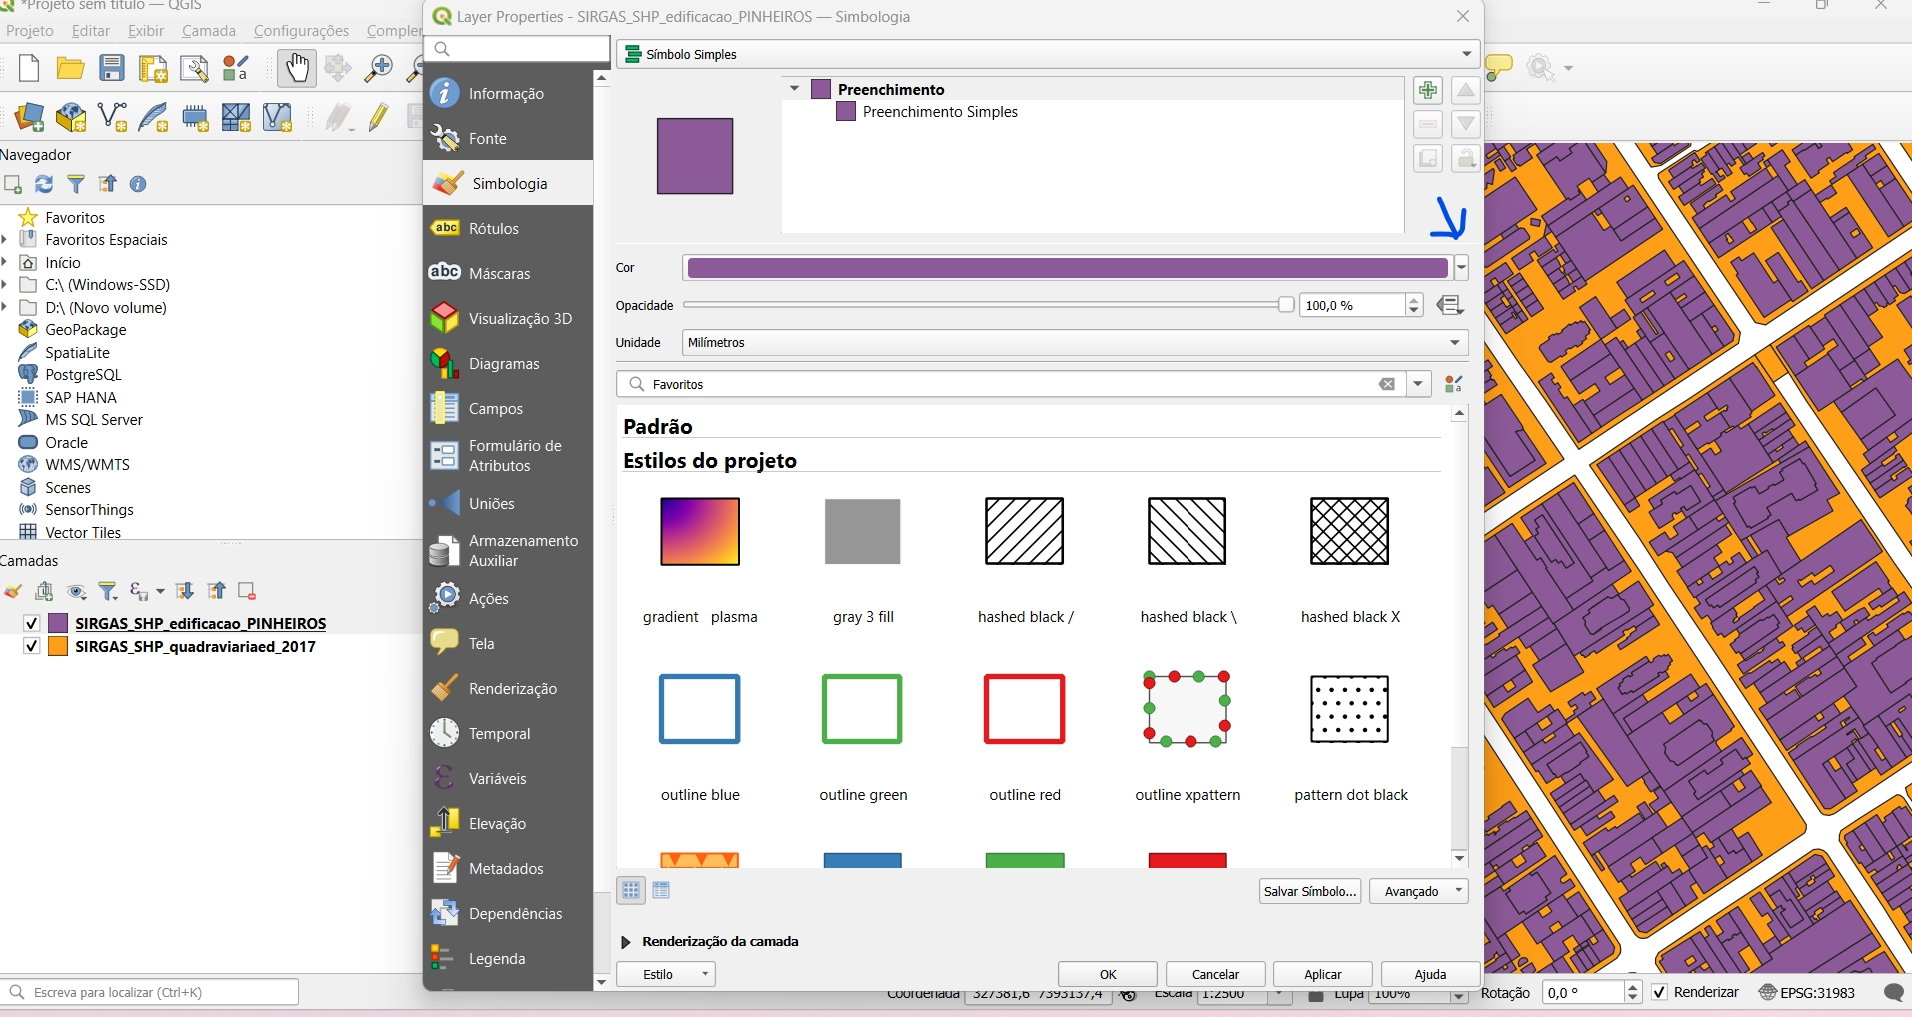
Task: Click the refresh icon in Navegador panel
Action: (44, 184)
